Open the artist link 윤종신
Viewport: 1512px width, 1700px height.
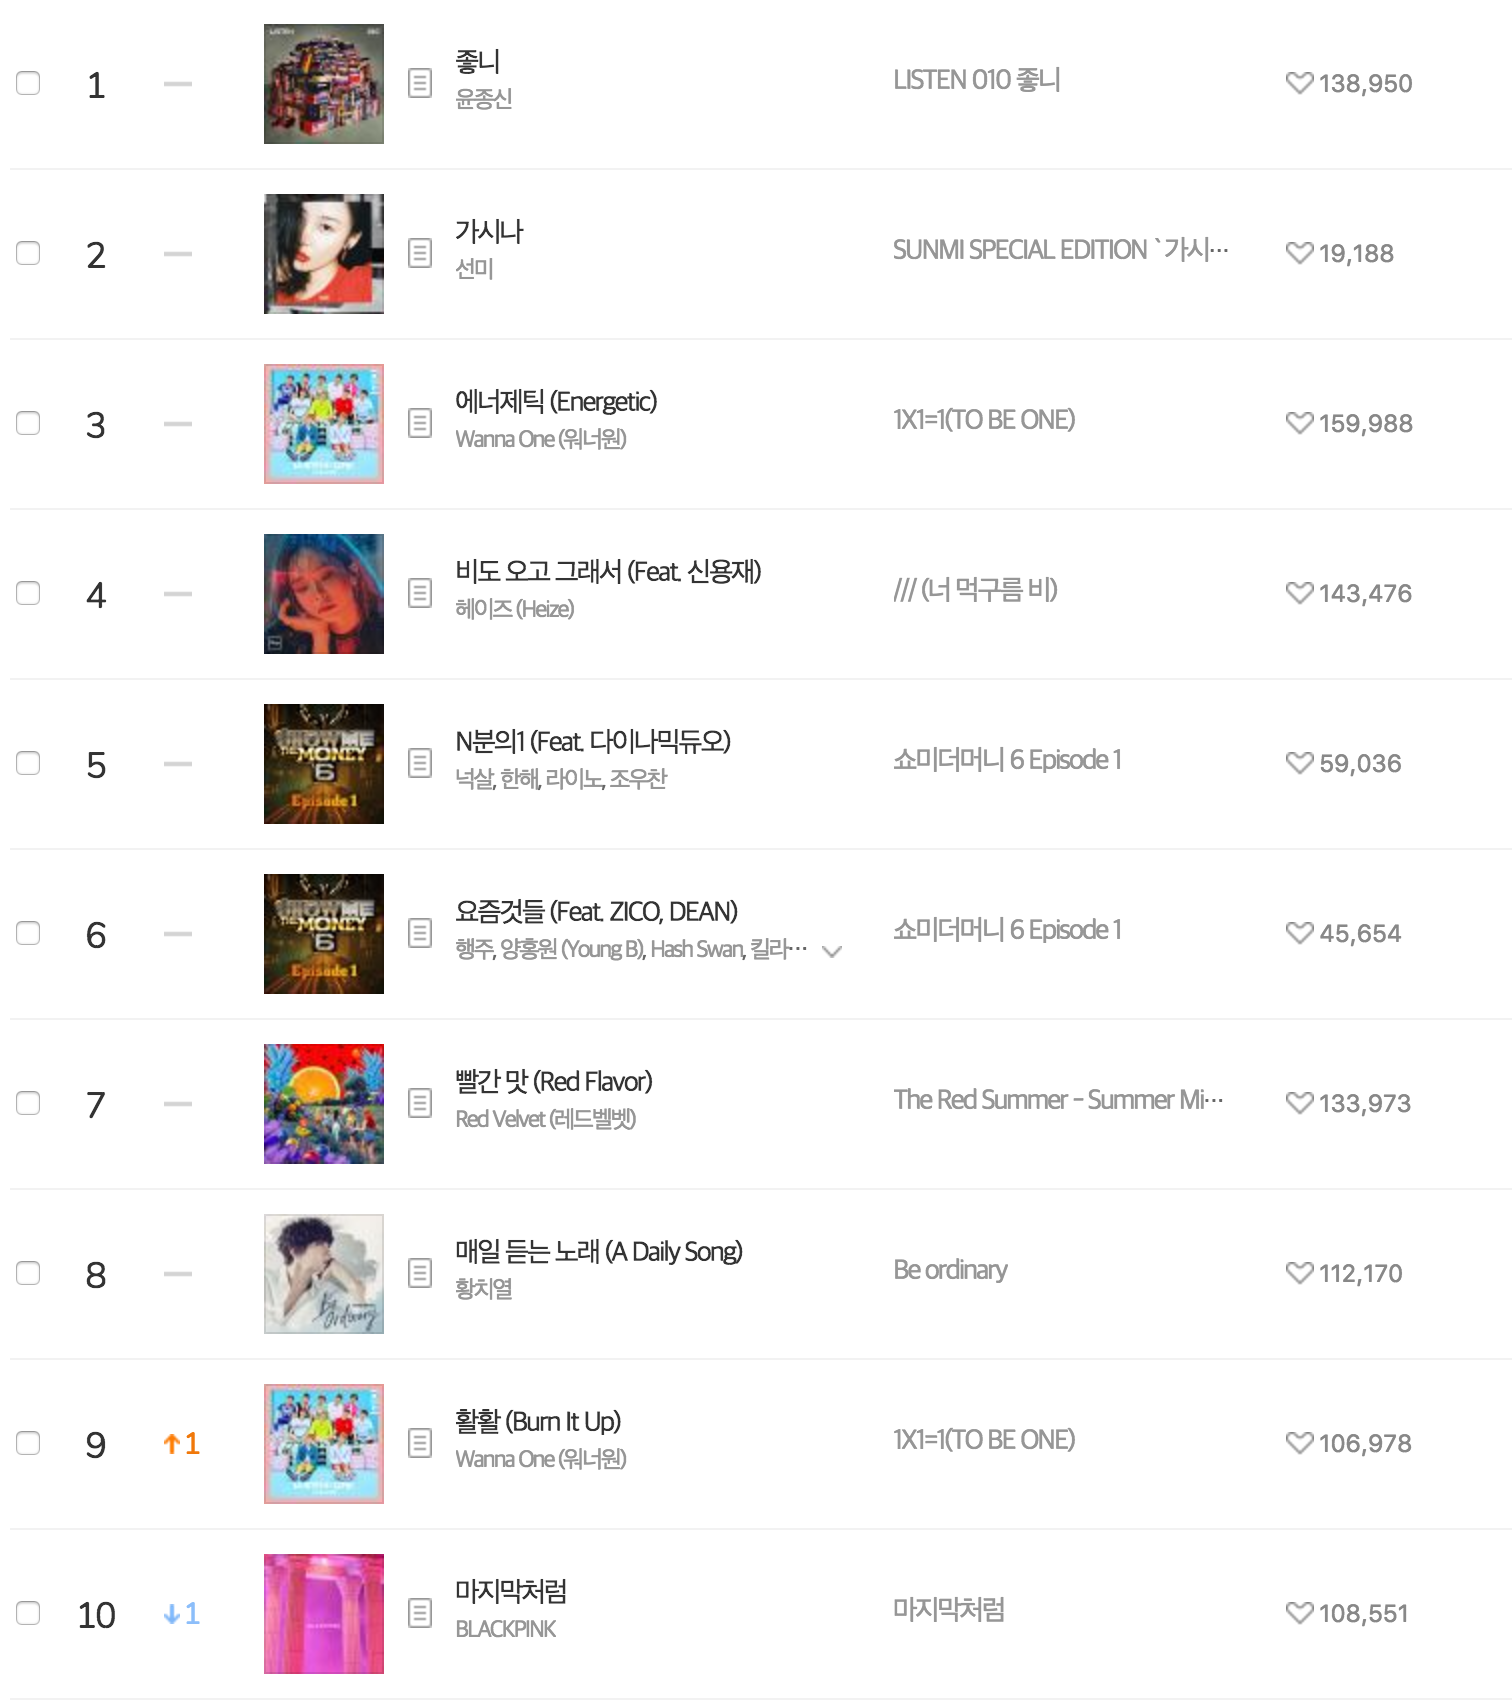point(483,99)
